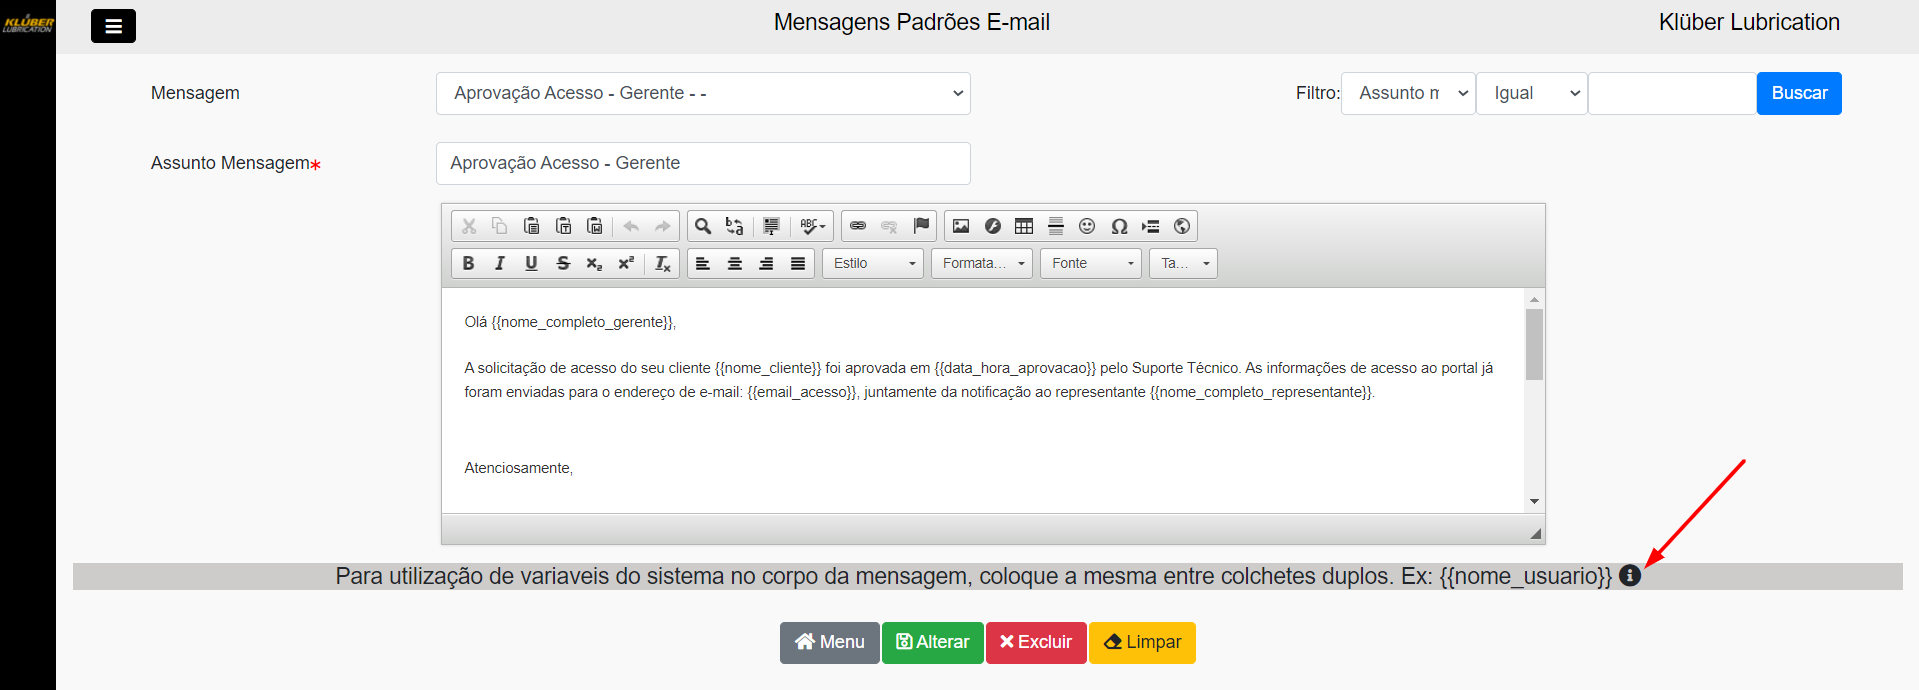Insert an image into the message
The width and height of the screenshot is (1919, 690).
click(961, 226)
